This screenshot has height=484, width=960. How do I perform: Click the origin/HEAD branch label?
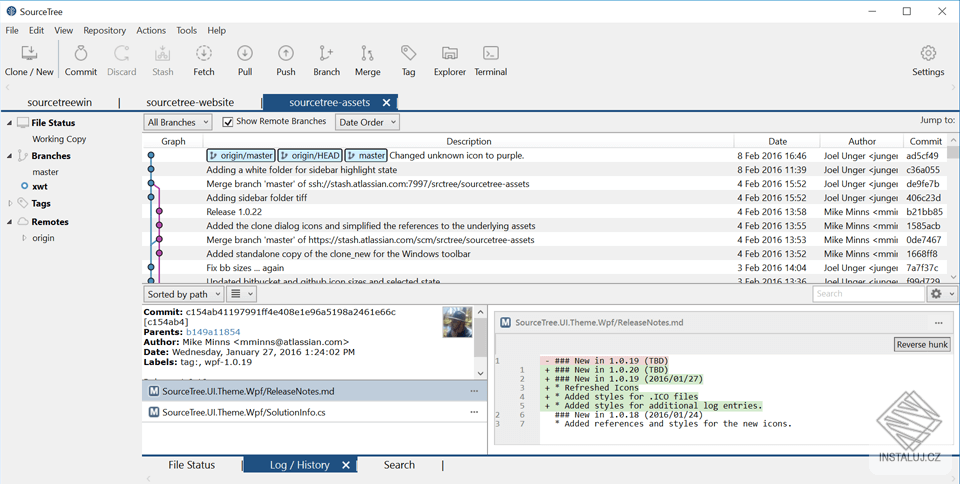[309, 155]
